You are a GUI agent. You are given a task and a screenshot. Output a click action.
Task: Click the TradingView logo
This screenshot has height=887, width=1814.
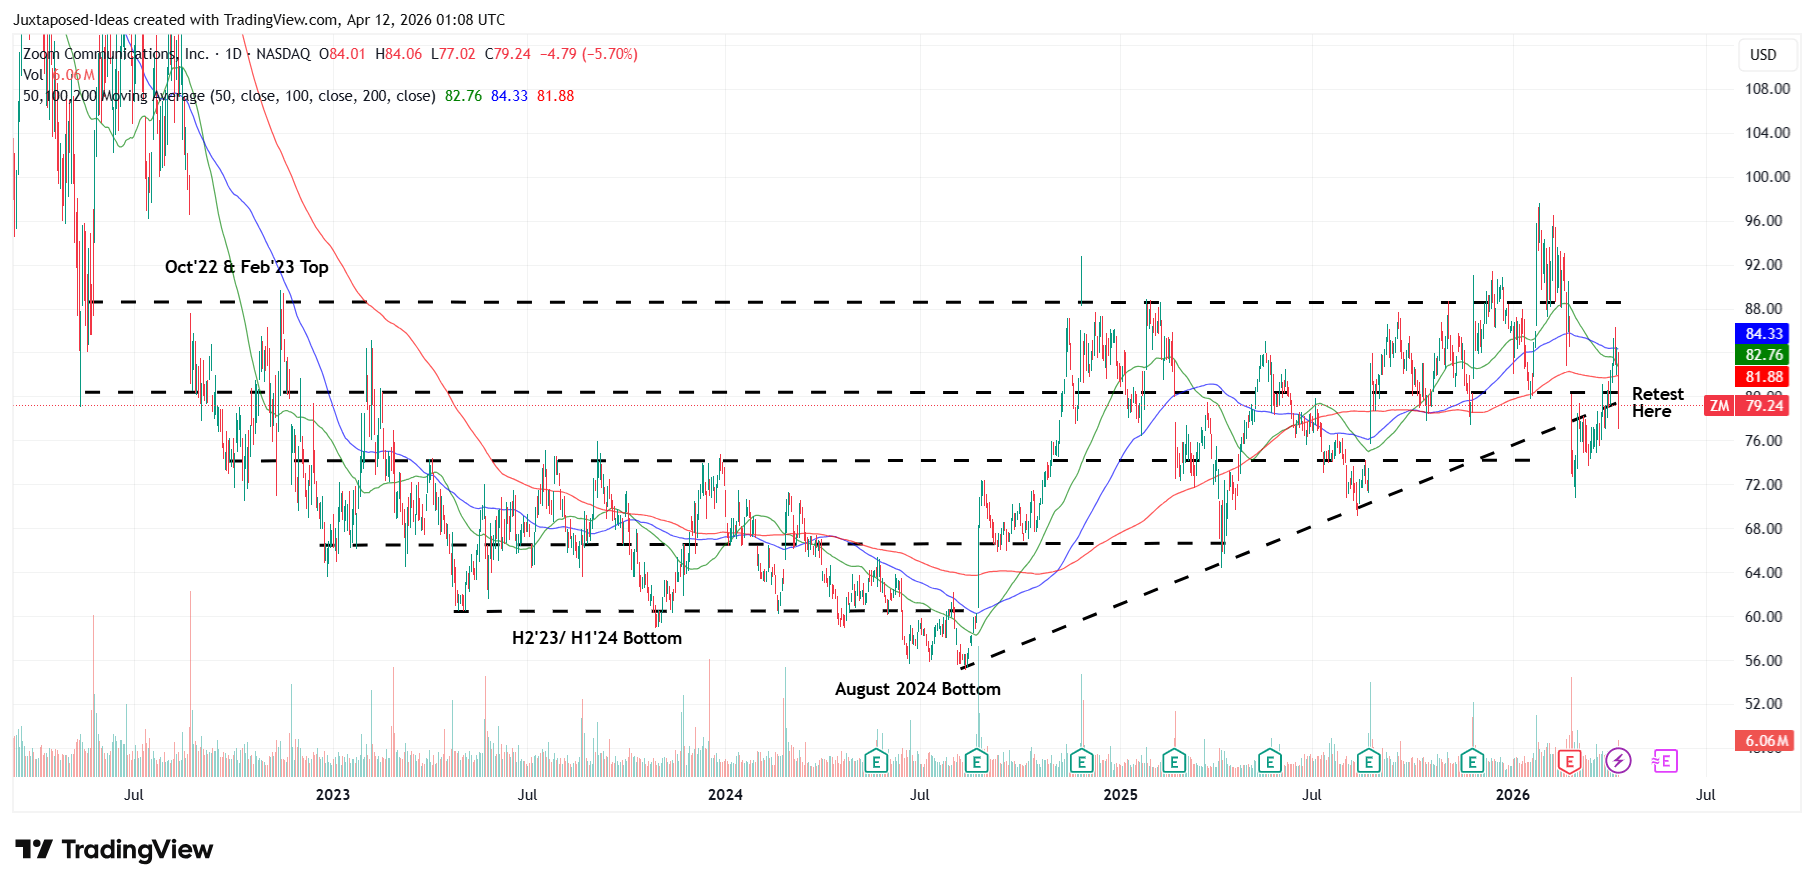(114, 850)
